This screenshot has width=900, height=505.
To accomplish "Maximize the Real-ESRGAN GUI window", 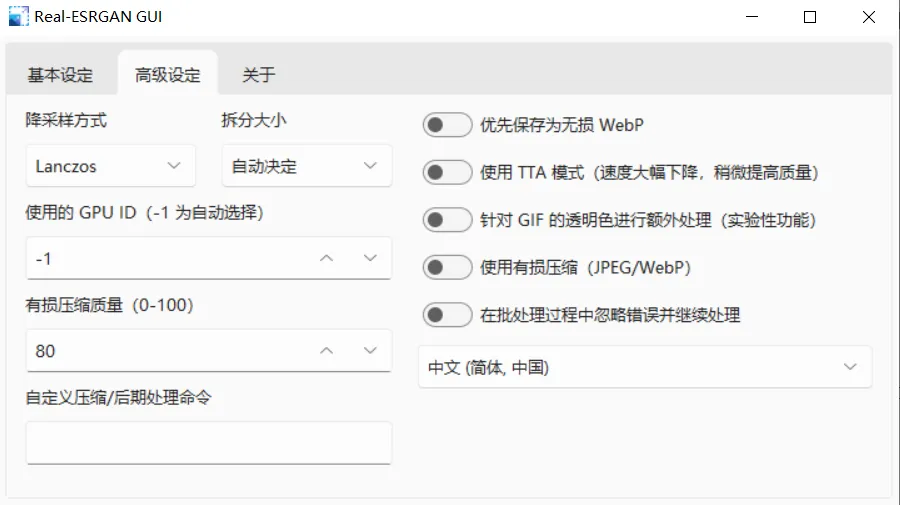I will pyautogui.click(x=809, y=17).
